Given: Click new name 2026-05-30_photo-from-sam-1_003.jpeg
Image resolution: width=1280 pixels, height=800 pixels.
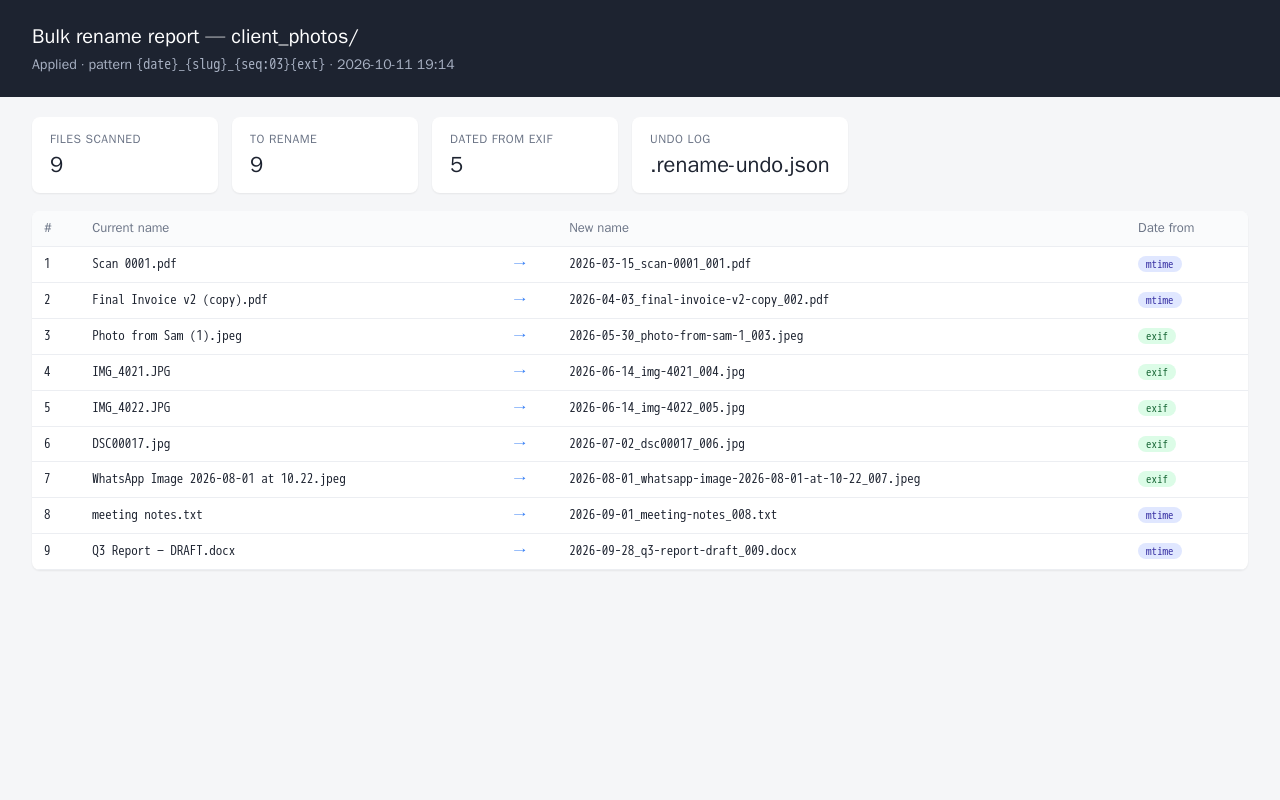Looking at the screenshot, I should (686, 336).
